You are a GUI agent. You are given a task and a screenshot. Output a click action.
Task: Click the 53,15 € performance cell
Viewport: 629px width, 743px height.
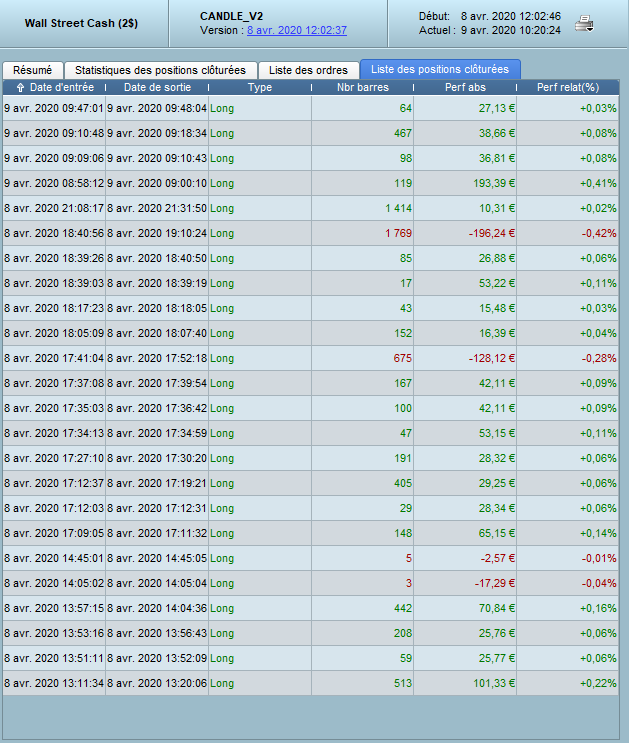[x=465, y=434]
